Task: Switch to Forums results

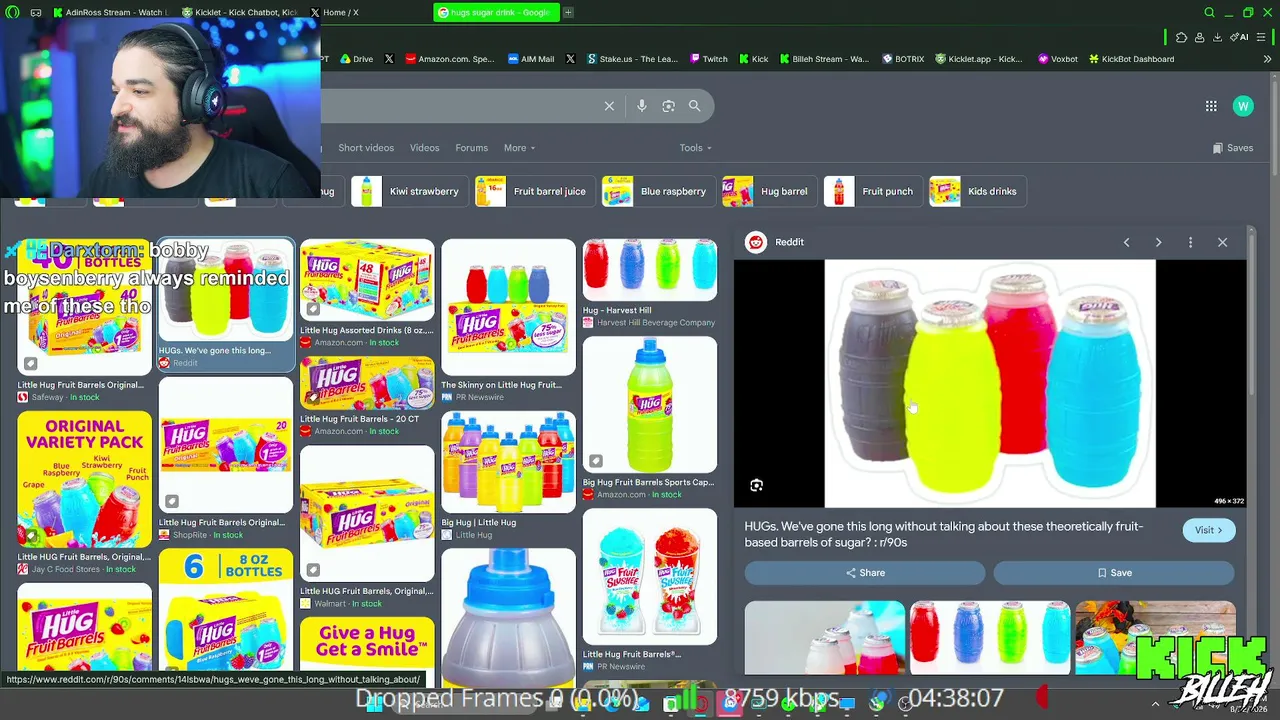Action: 471,148
